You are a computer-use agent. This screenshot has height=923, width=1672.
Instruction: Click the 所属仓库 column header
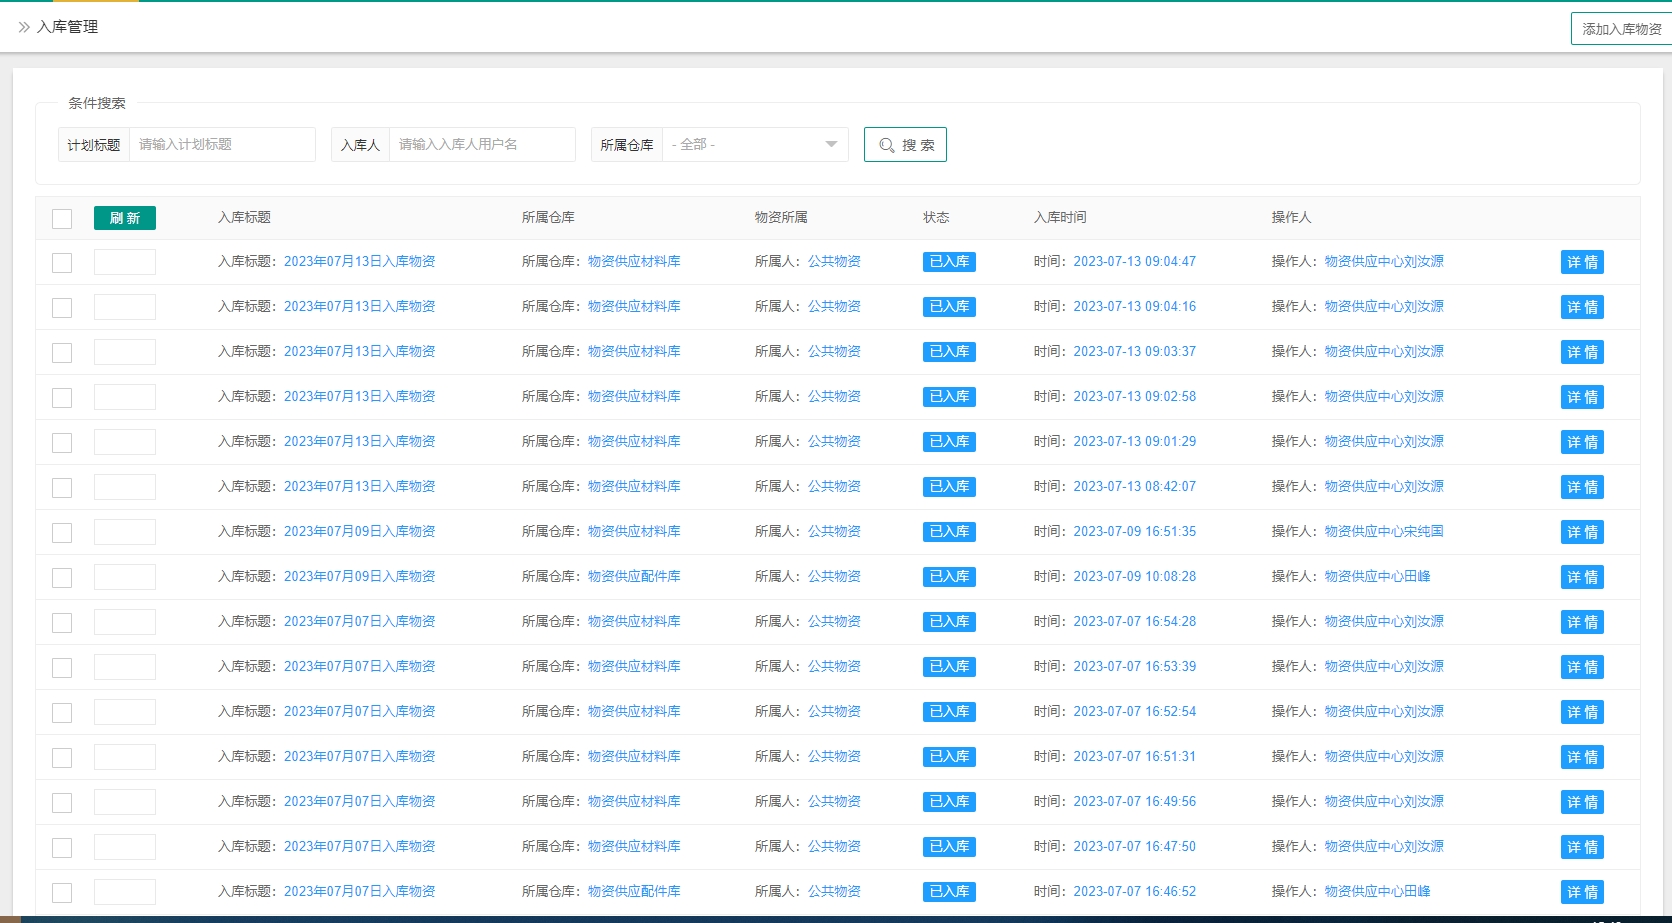[548, 218]
